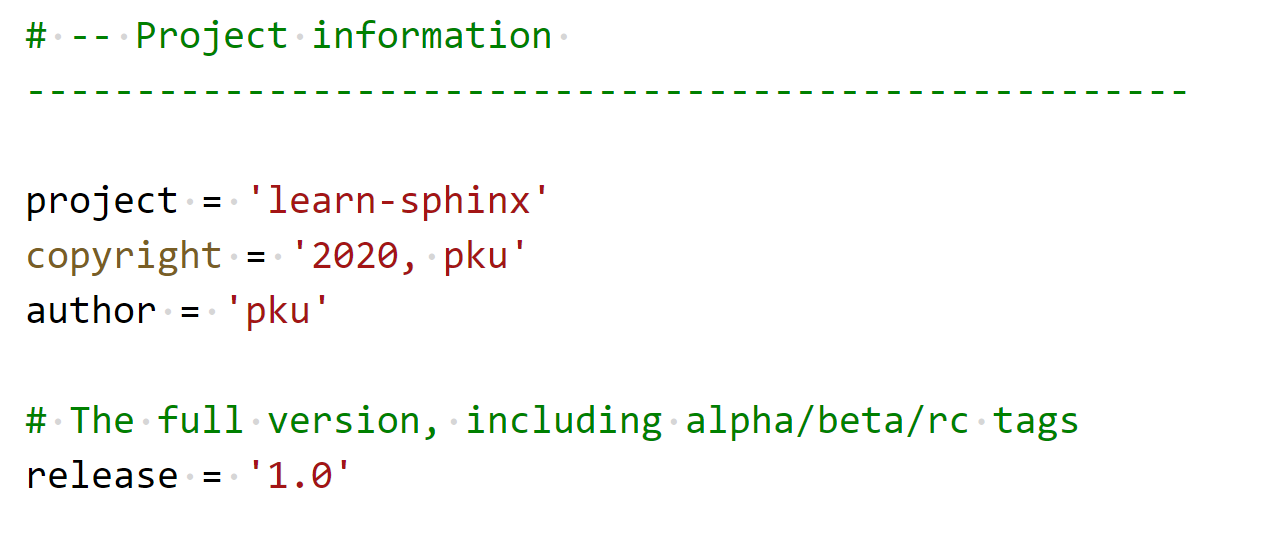
Task: Click 'pku' in the copyright string
Action: pyautogui.click(x=476, y=257)
